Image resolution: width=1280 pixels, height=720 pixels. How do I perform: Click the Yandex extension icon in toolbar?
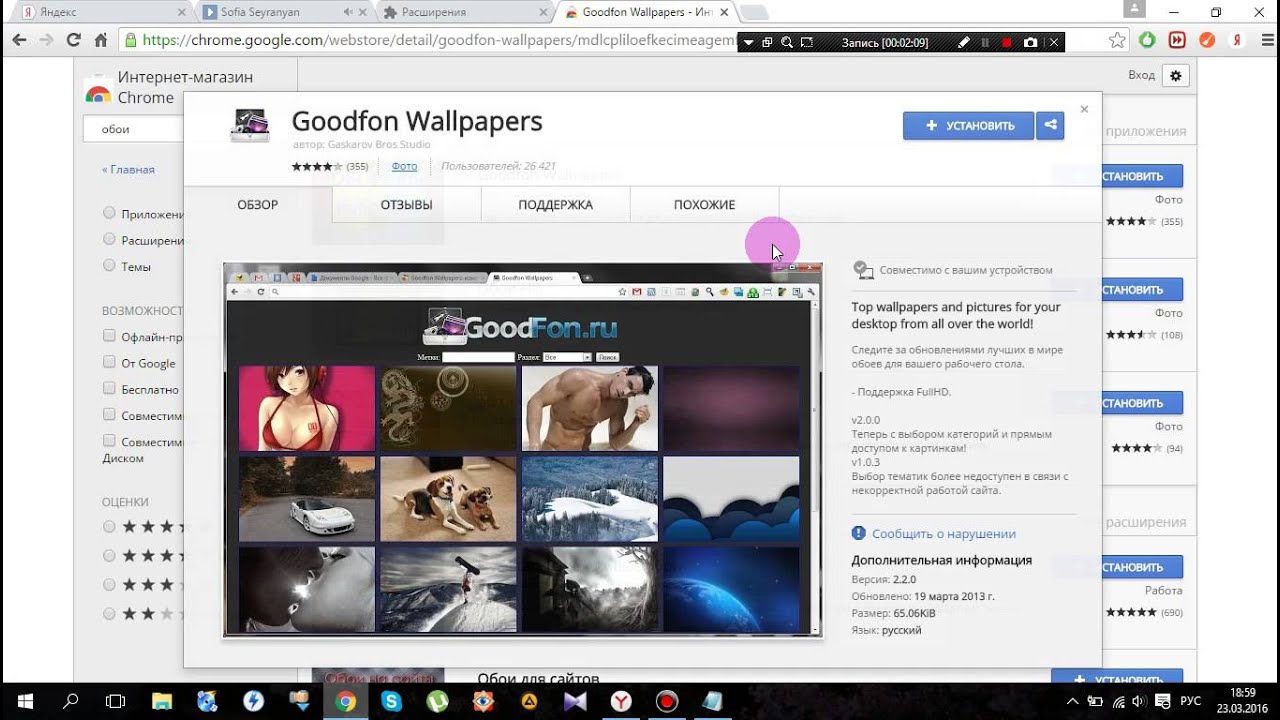[x=1237, y=41]
